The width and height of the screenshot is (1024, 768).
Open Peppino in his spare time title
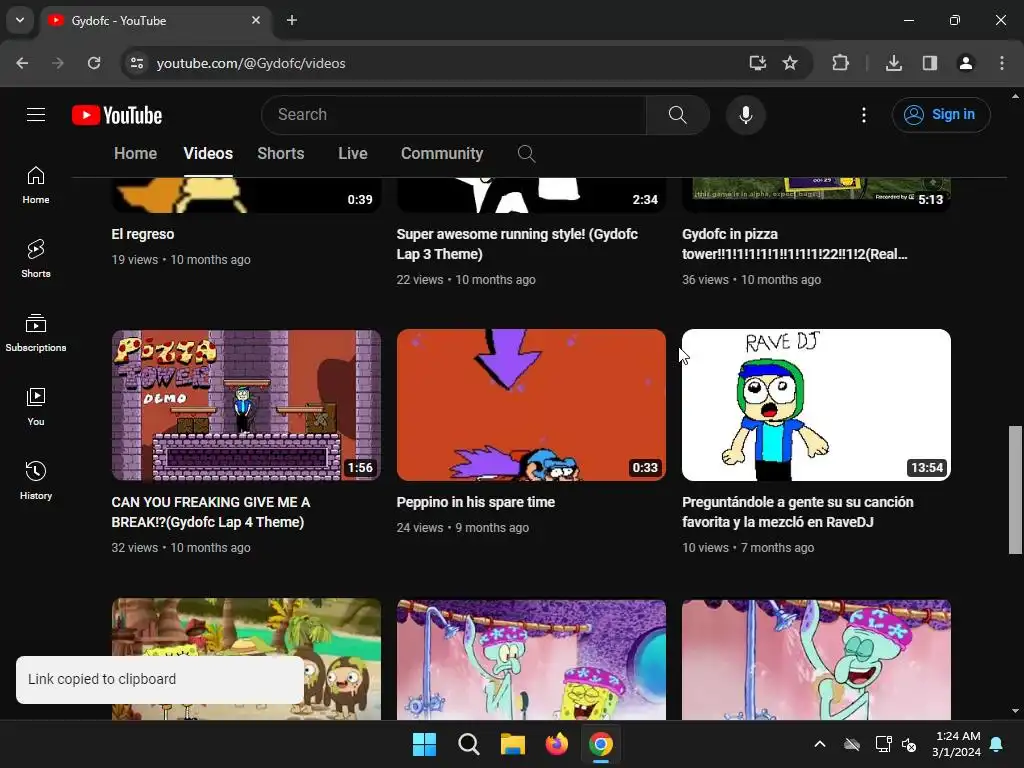pyautogui.click(x=475, y=502)
